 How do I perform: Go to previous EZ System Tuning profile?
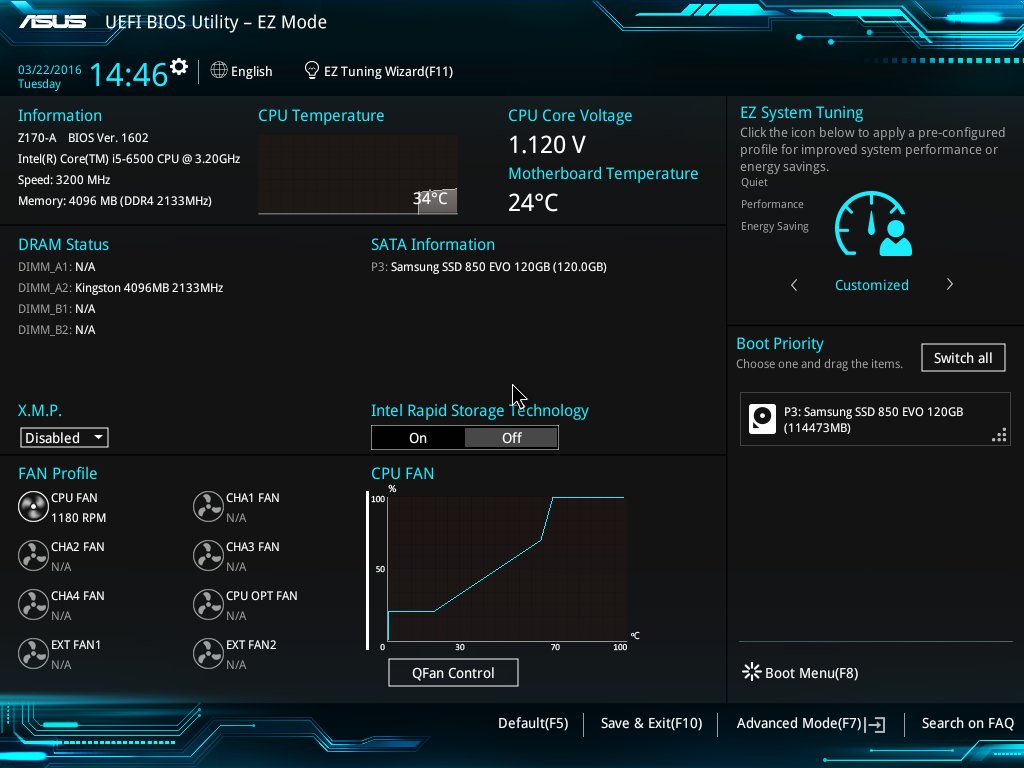tap(794, 285)
